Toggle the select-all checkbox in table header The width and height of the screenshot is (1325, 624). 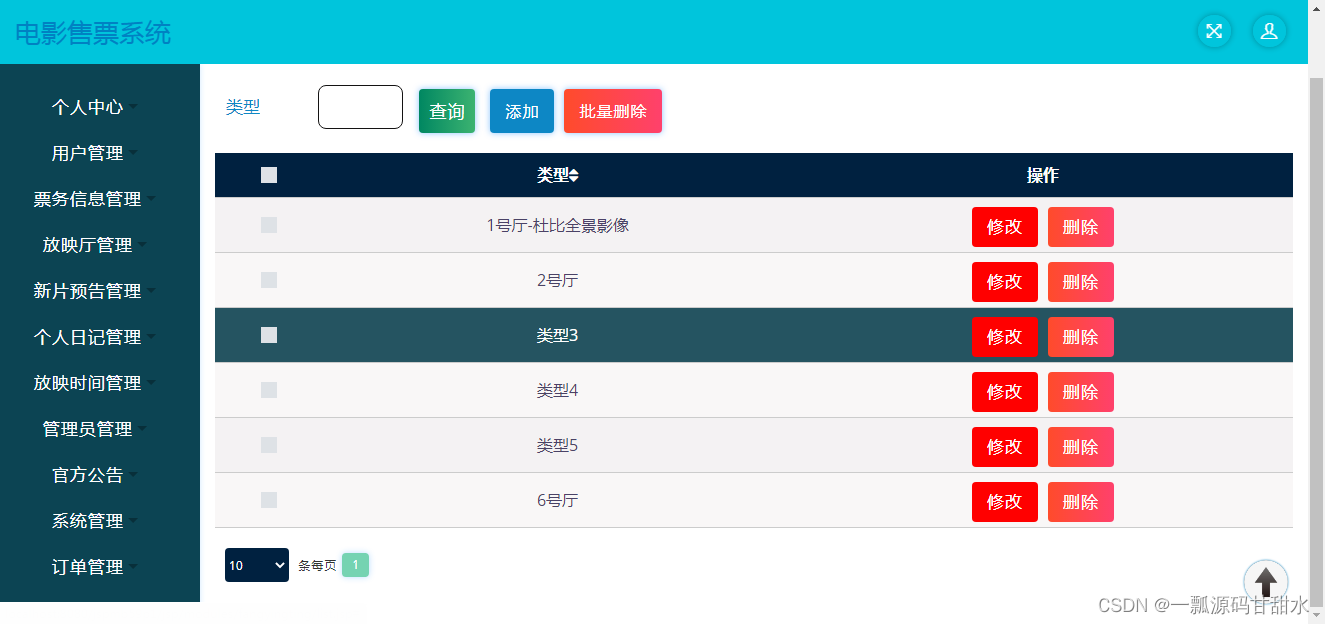[x=269, y=175]
